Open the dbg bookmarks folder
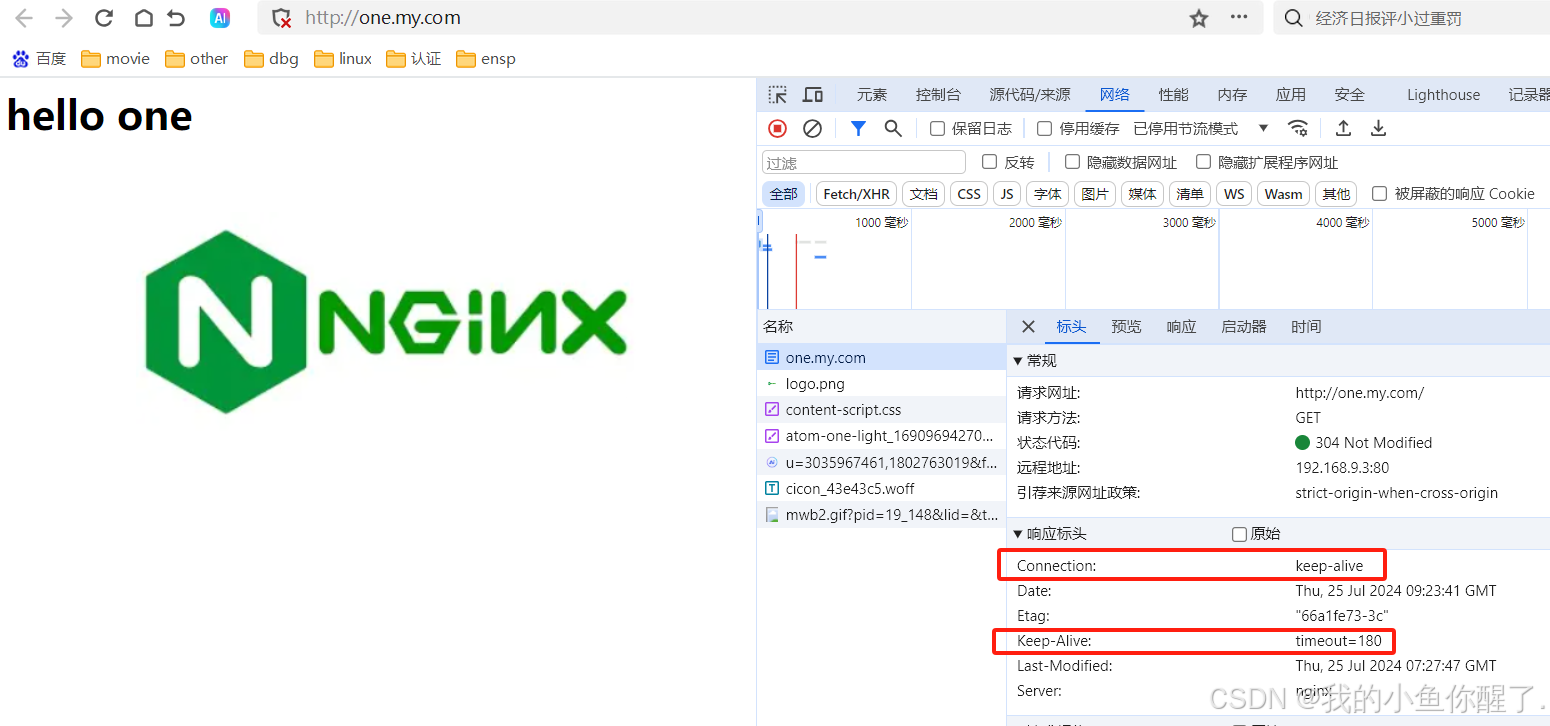 point(271,59)
